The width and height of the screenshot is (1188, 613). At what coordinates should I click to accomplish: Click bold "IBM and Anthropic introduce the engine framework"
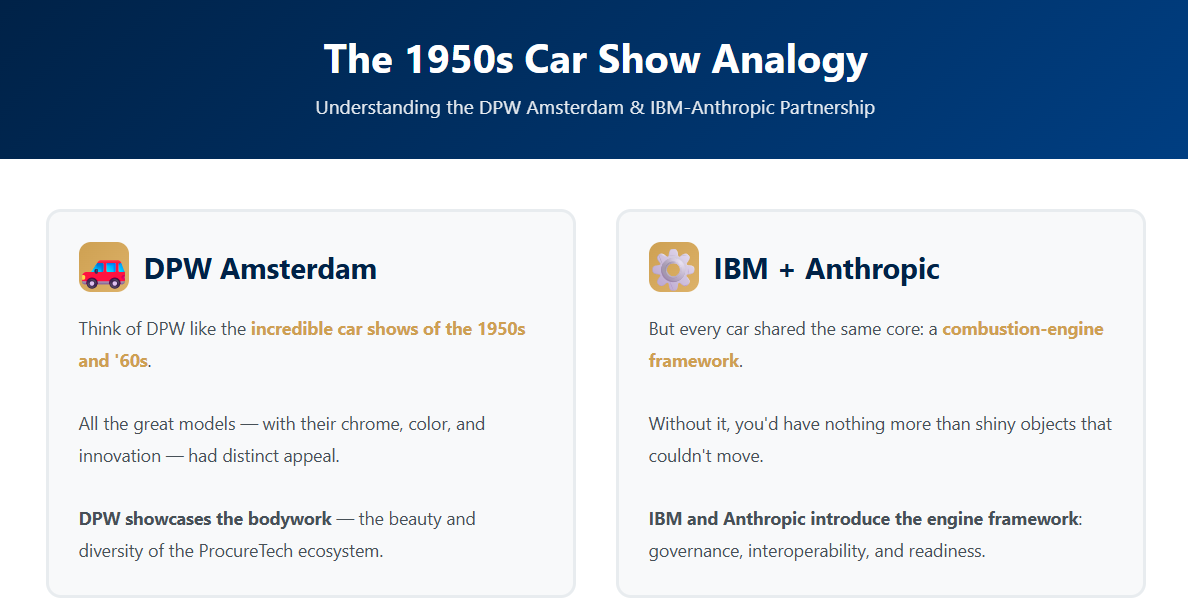[863, 519]
